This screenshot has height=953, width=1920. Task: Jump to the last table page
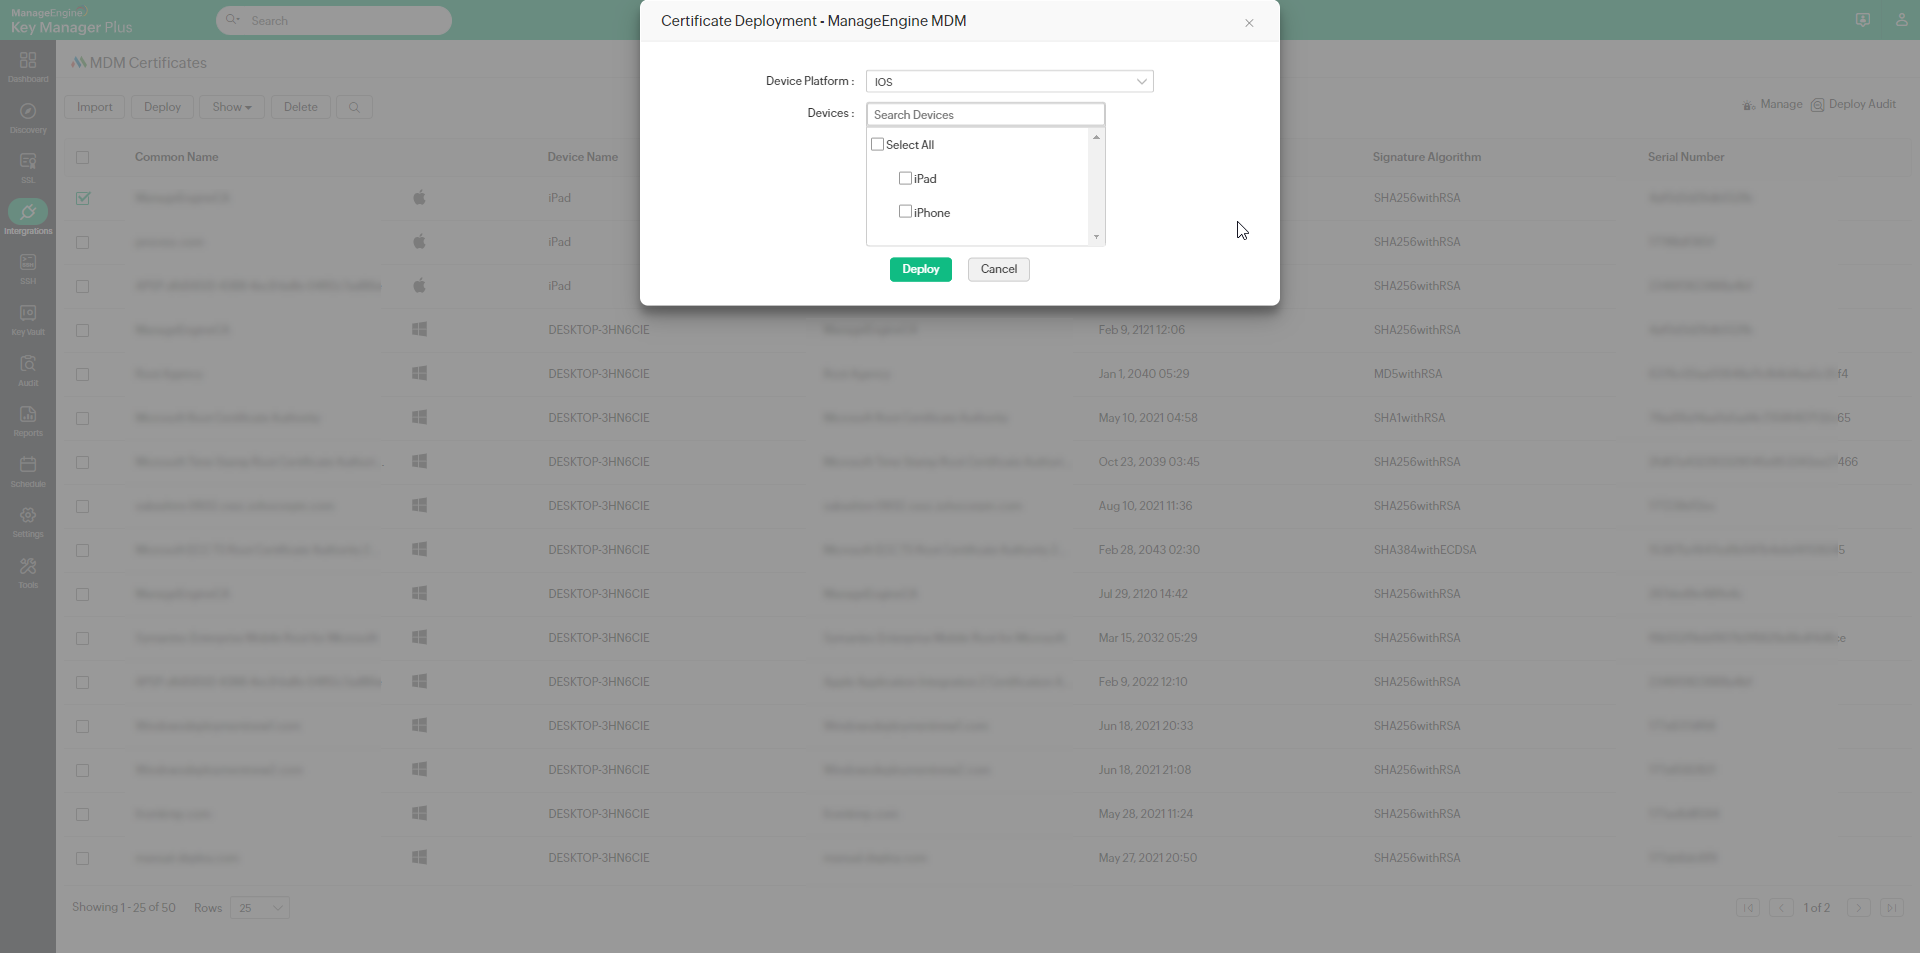coord(1891,908)
